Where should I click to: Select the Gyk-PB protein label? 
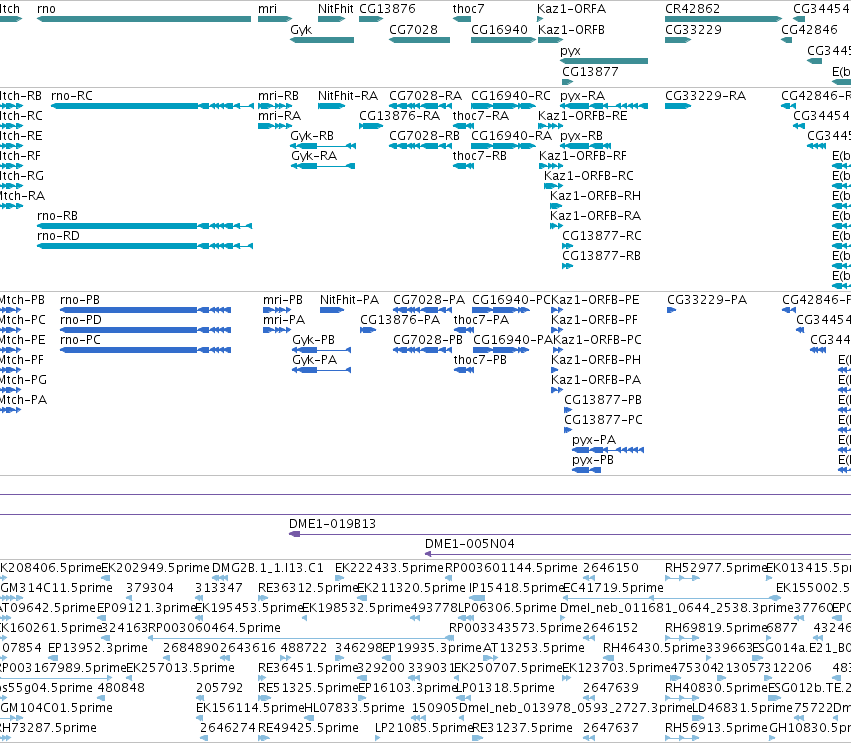(314, 340)
